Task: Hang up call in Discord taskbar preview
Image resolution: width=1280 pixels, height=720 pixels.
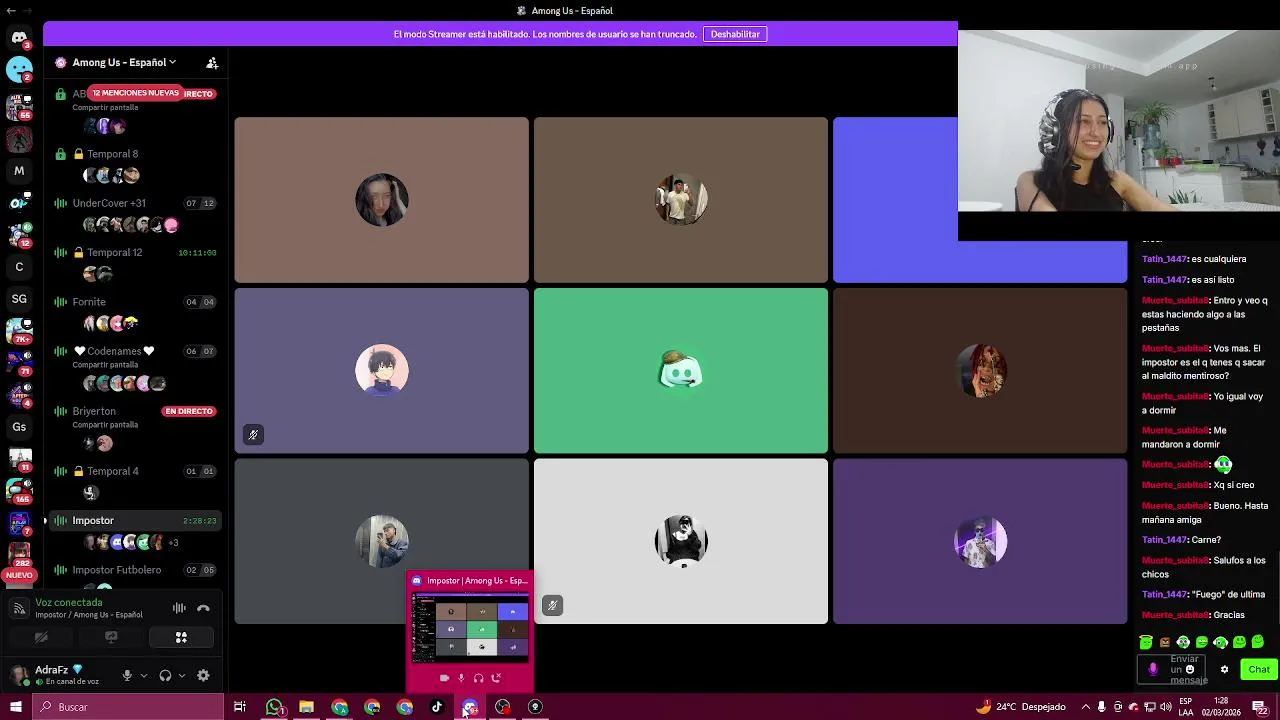Action: pyautogui.click(x=496, y=678)
